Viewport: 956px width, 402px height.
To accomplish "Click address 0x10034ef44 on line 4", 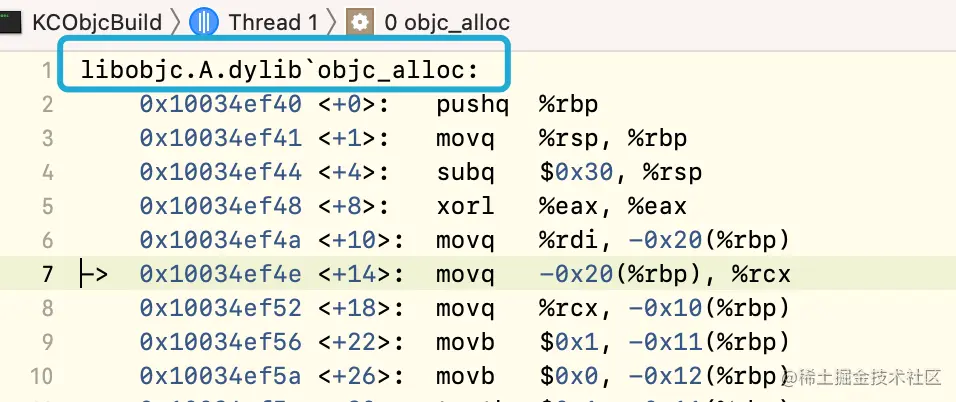I will click(x=221, y=173).
